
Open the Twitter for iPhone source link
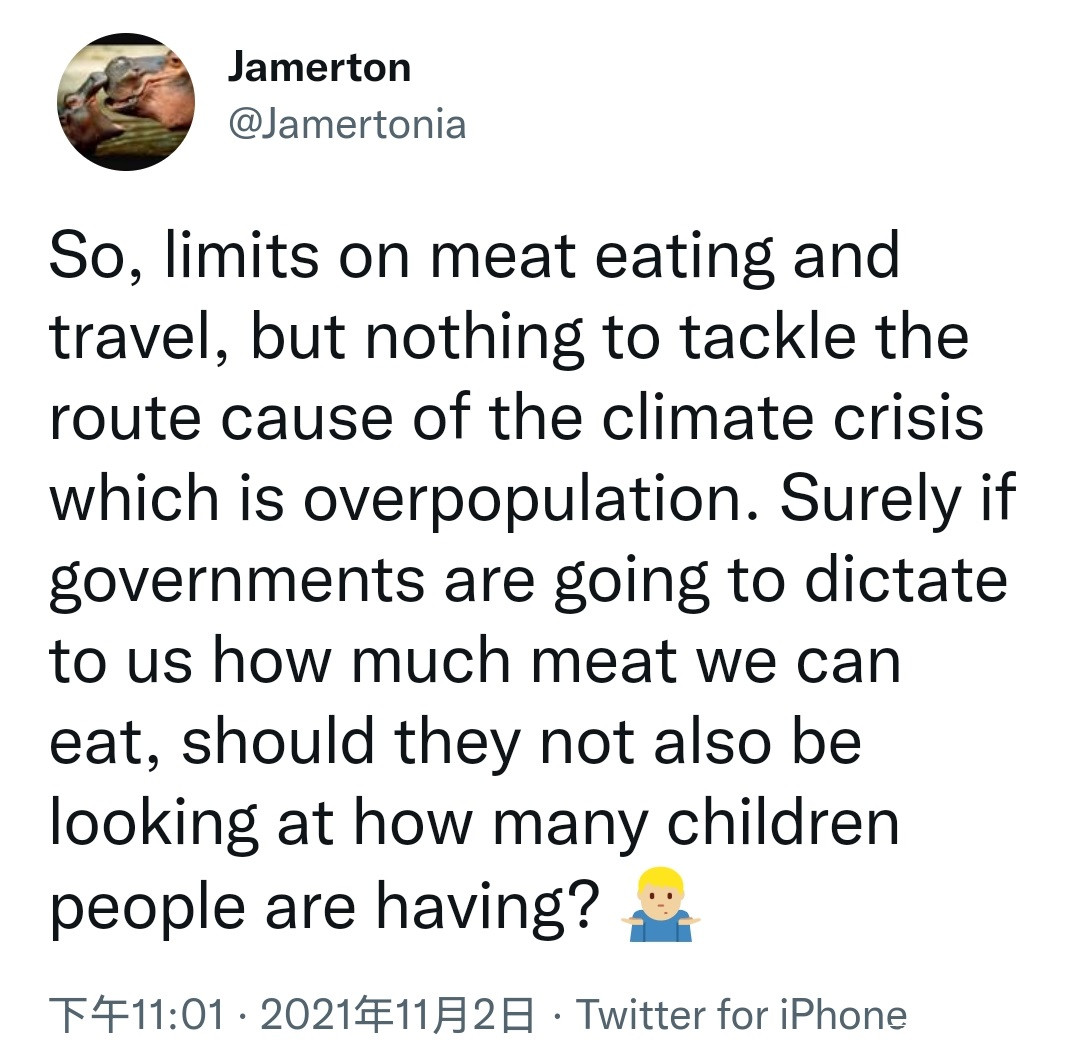(741, 1017)
